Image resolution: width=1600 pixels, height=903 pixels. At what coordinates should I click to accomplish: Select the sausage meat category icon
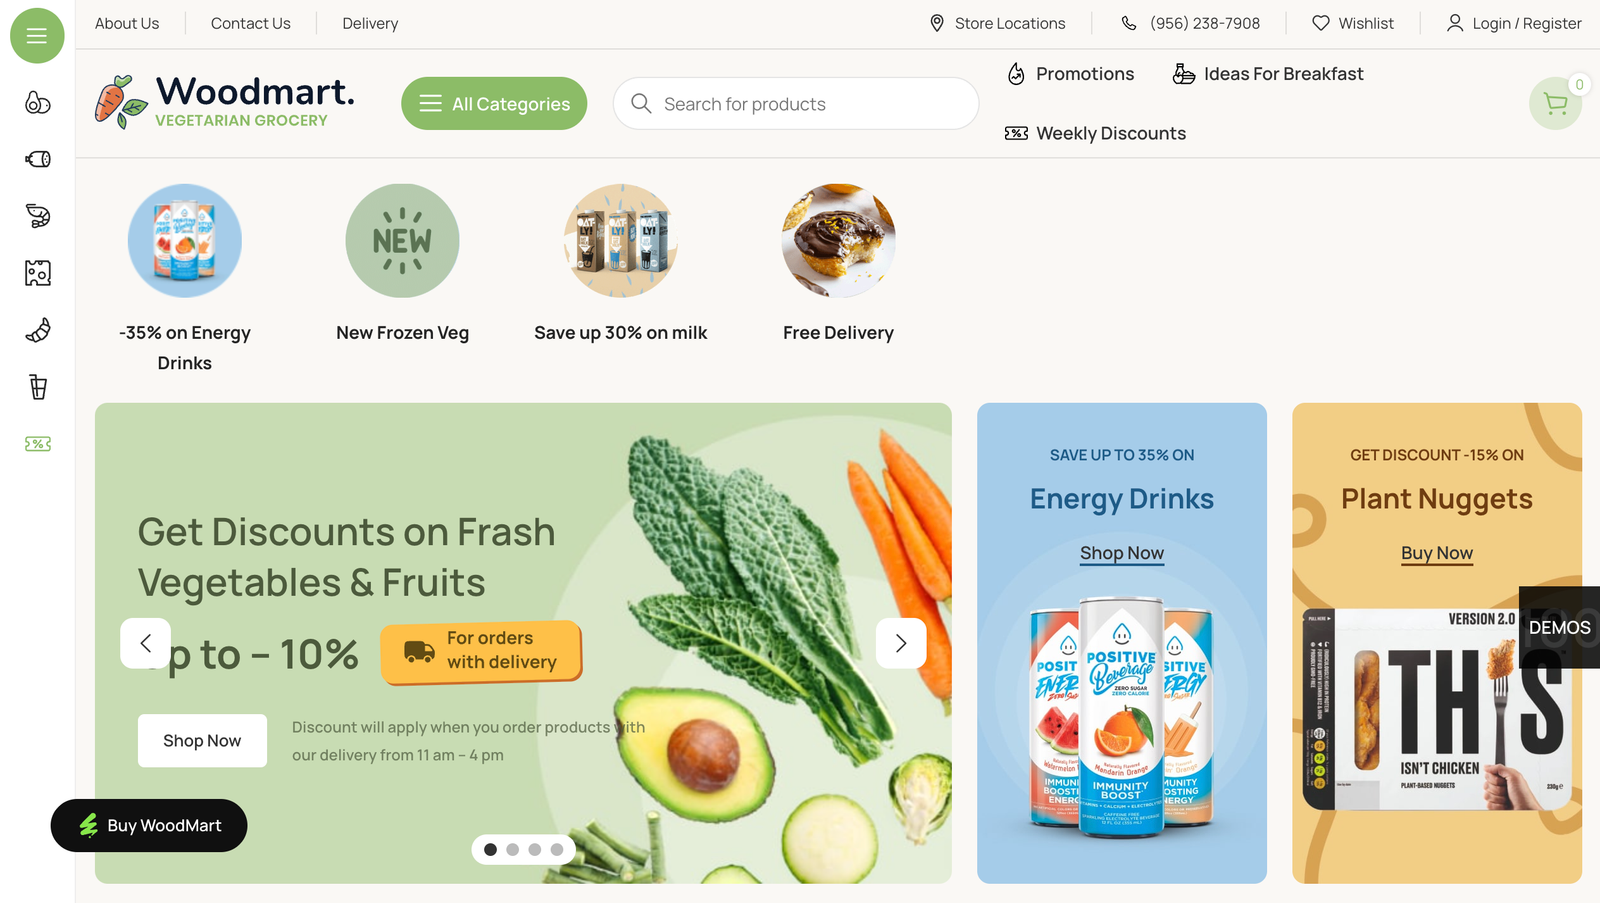(x=38, y=159)
